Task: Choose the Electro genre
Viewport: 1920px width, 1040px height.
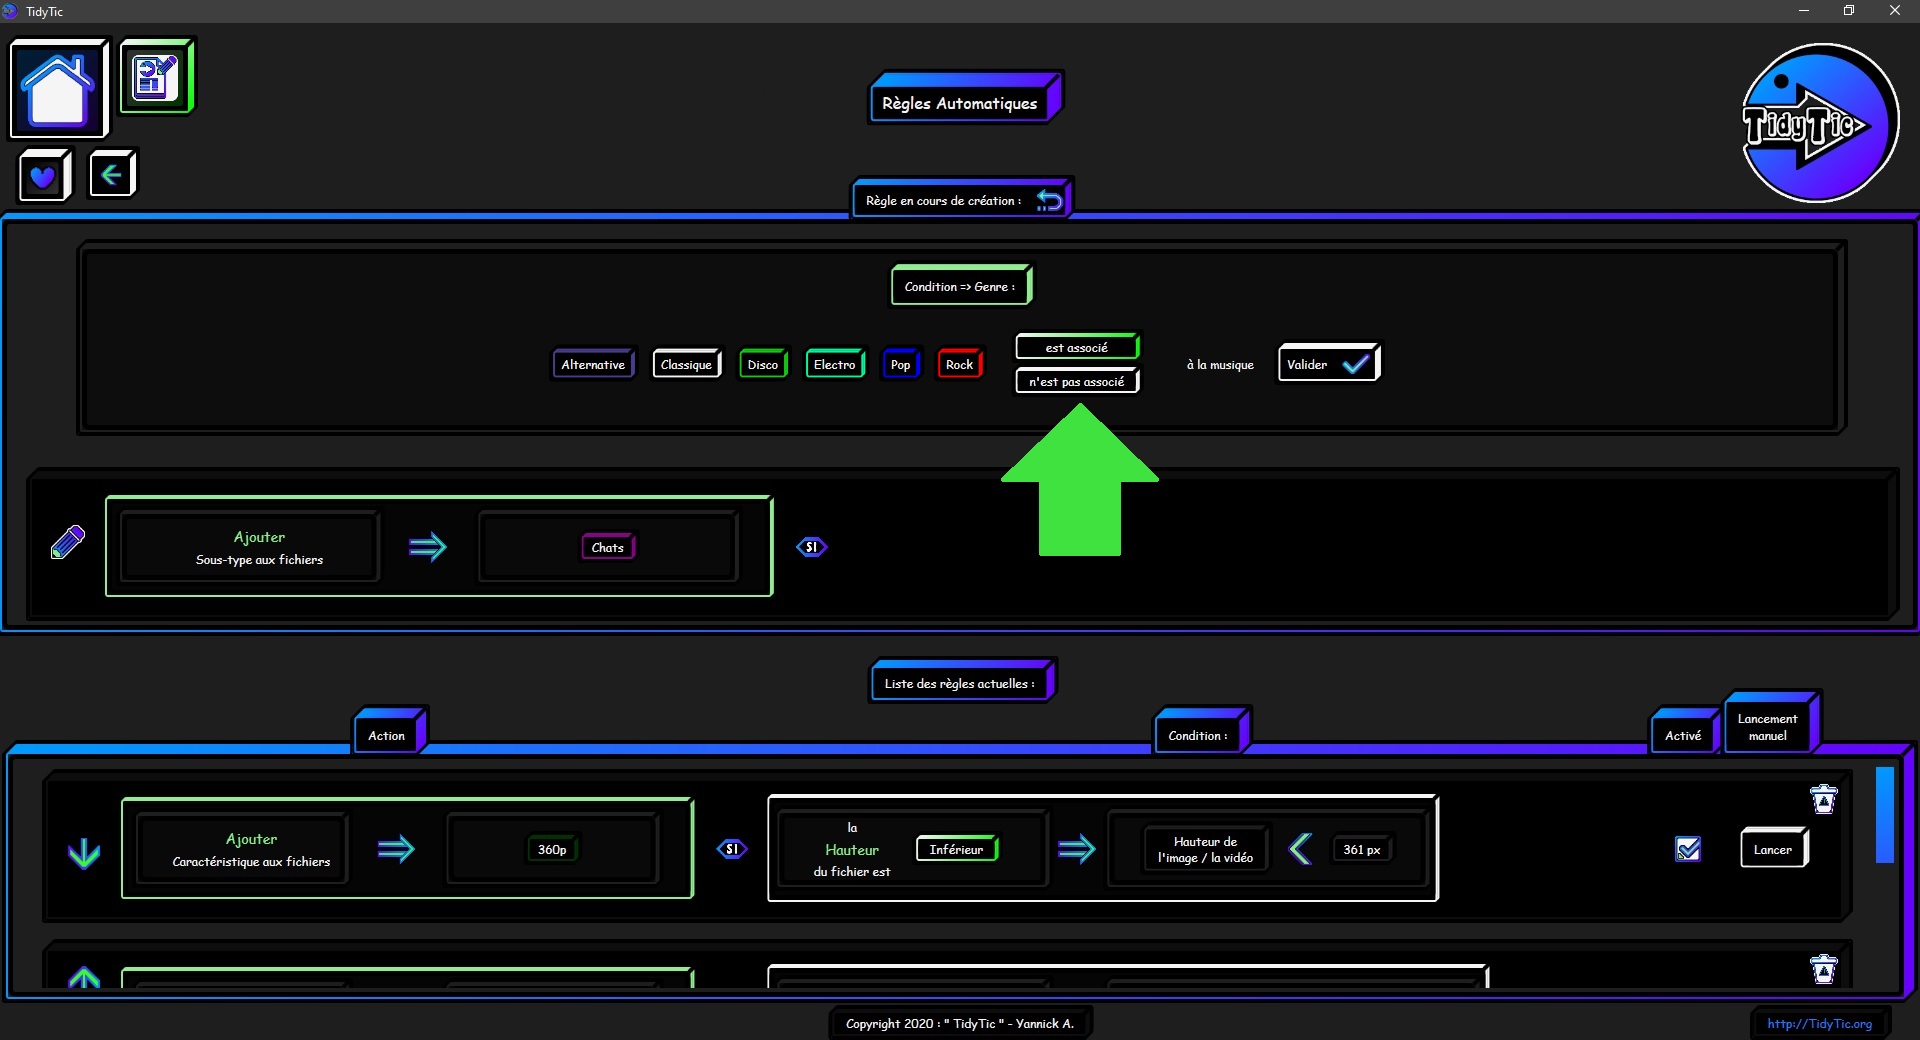Action: pyautogui.click(x=835, y=364)
